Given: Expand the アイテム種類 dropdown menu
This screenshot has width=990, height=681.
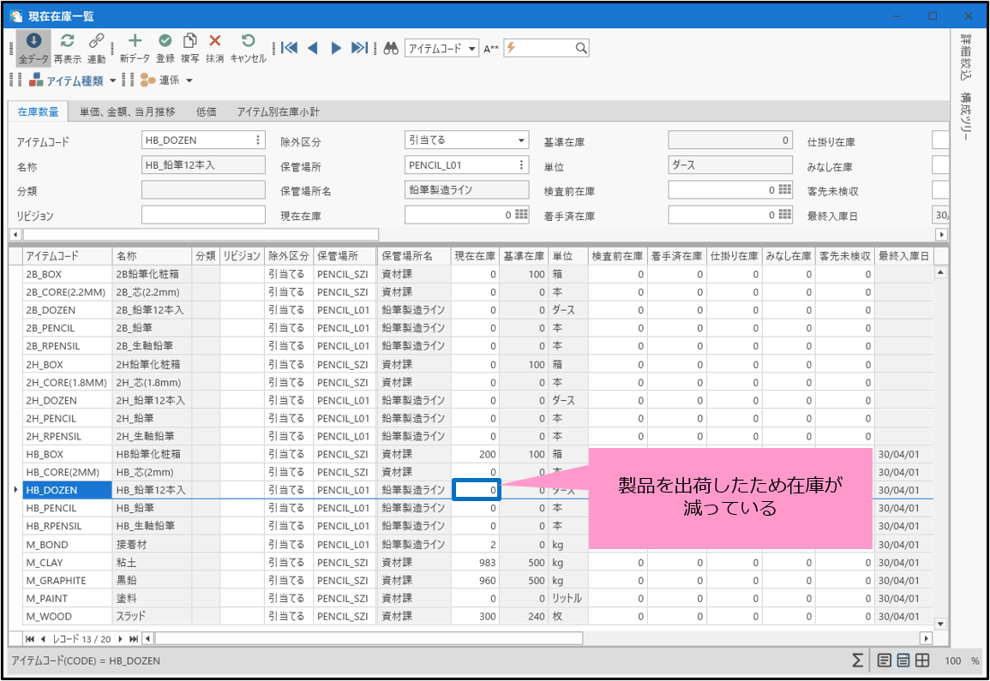Looking at the screenshot, I should pyautogui.click(x=113, y=81).
